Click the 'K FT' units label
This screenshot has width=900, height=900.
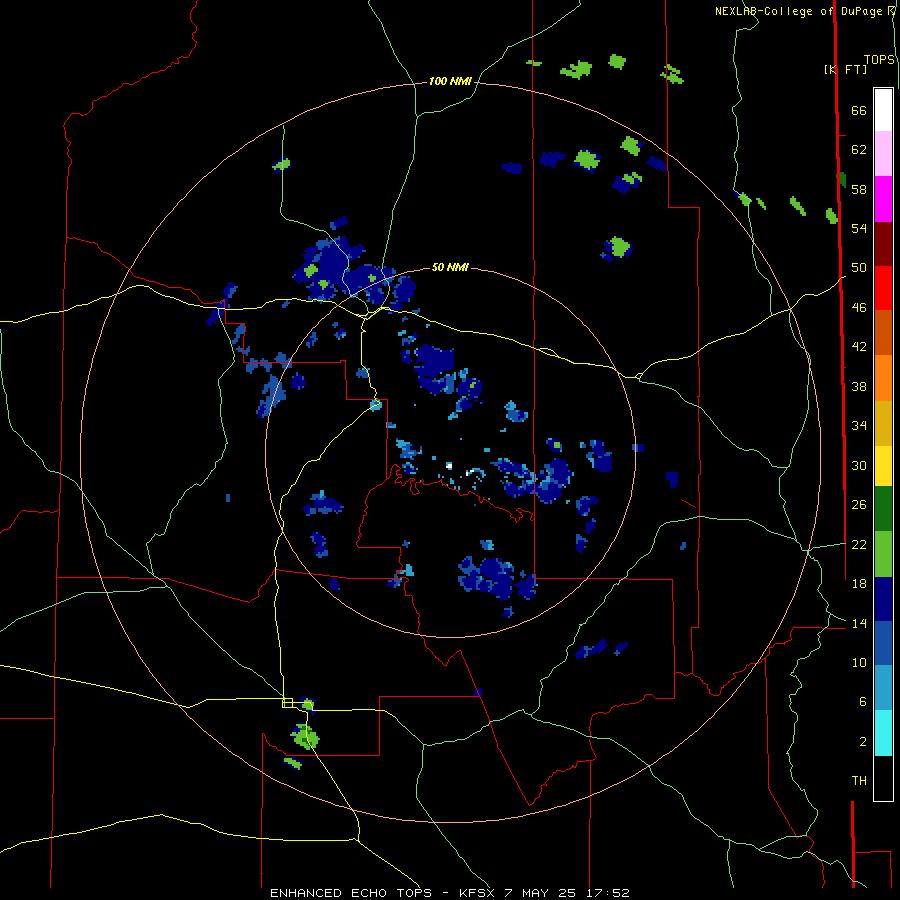pos(845,69)
